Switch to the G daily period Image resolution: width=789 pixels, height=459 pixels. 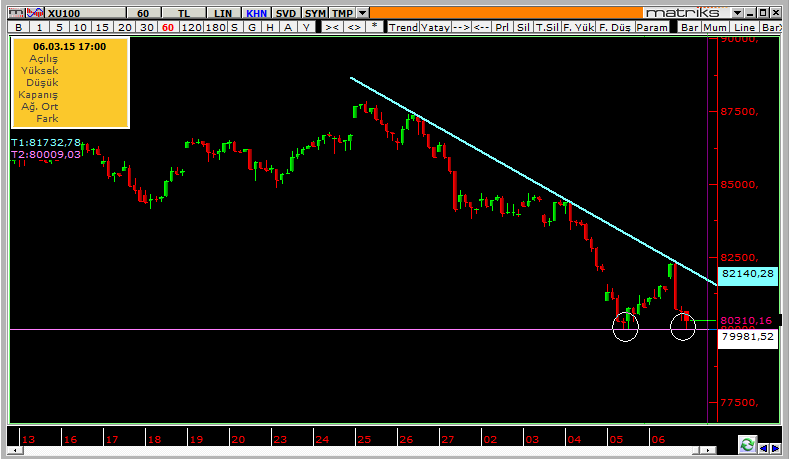click(x=252, y=27)
